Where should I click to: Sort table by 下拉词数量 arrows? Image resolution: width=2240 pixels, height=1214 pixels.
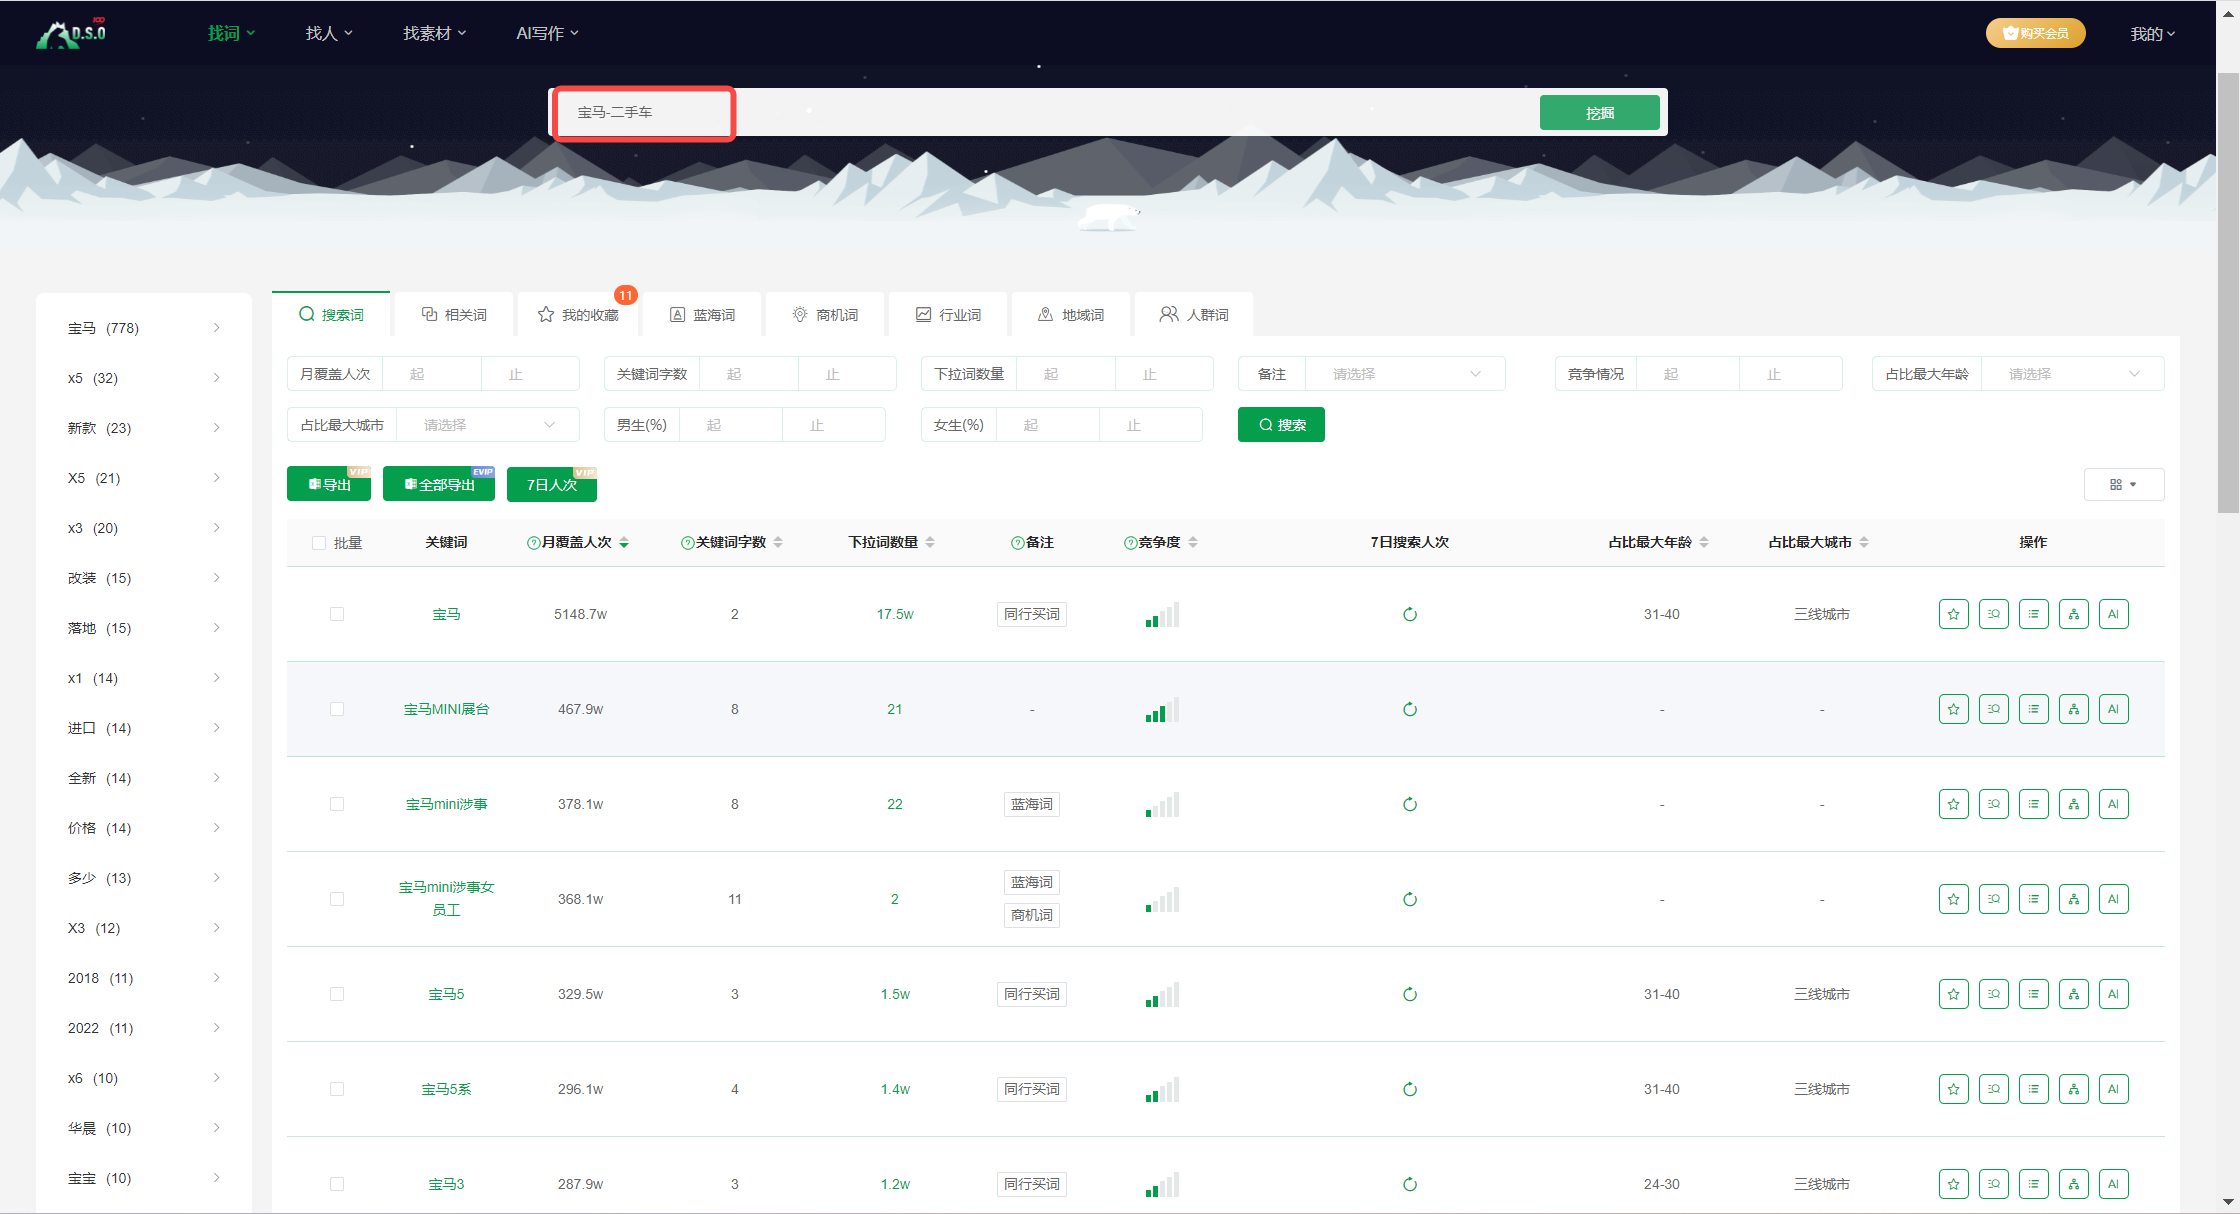pyautogui.click(x=930, y=542)
